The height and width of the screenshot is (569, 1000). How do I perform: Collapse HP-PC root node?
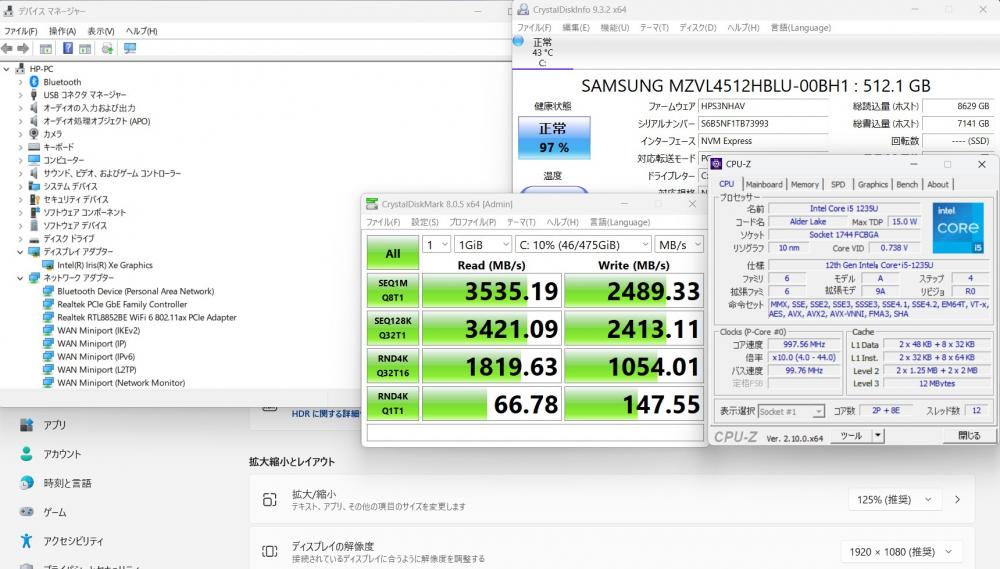tap(6, 69)
